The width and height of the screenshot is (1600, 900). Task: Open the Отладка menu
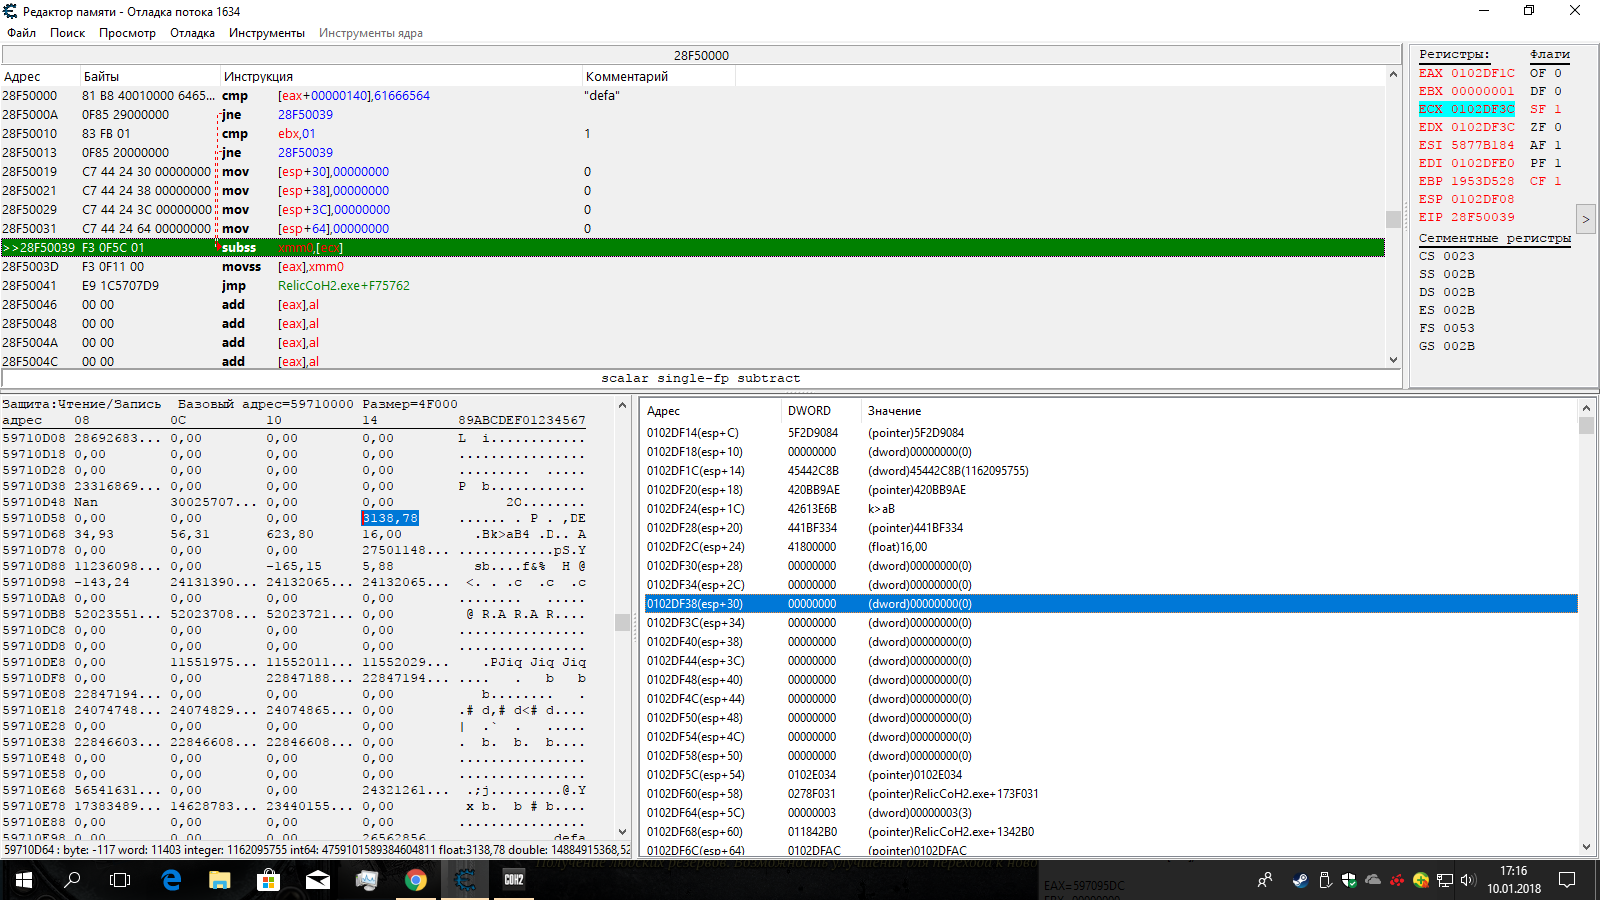[x=192, y=33]
